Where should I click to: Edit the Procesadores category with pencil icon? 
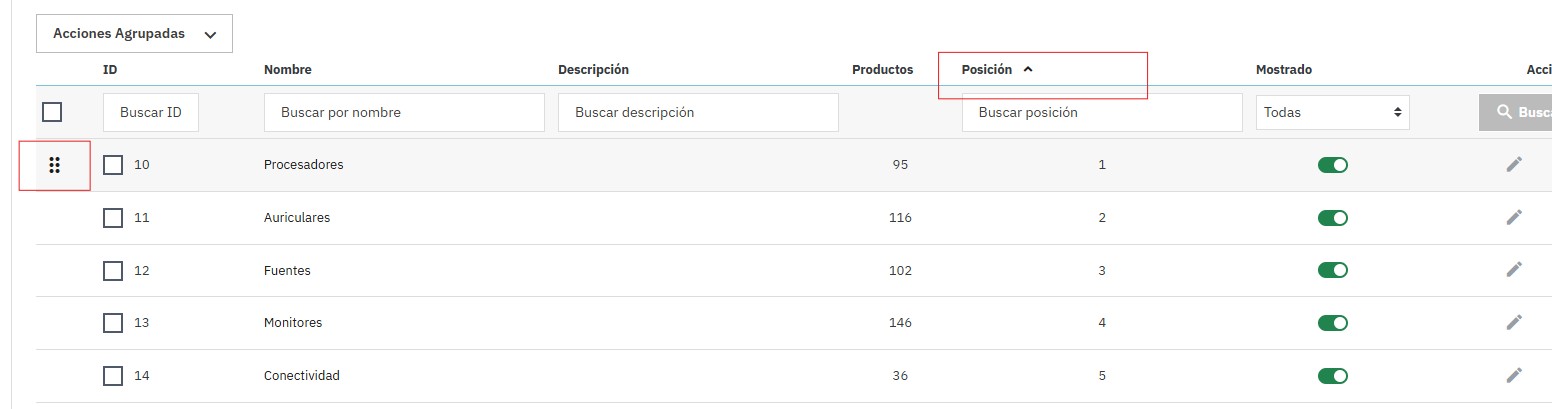pos(1514,164)
